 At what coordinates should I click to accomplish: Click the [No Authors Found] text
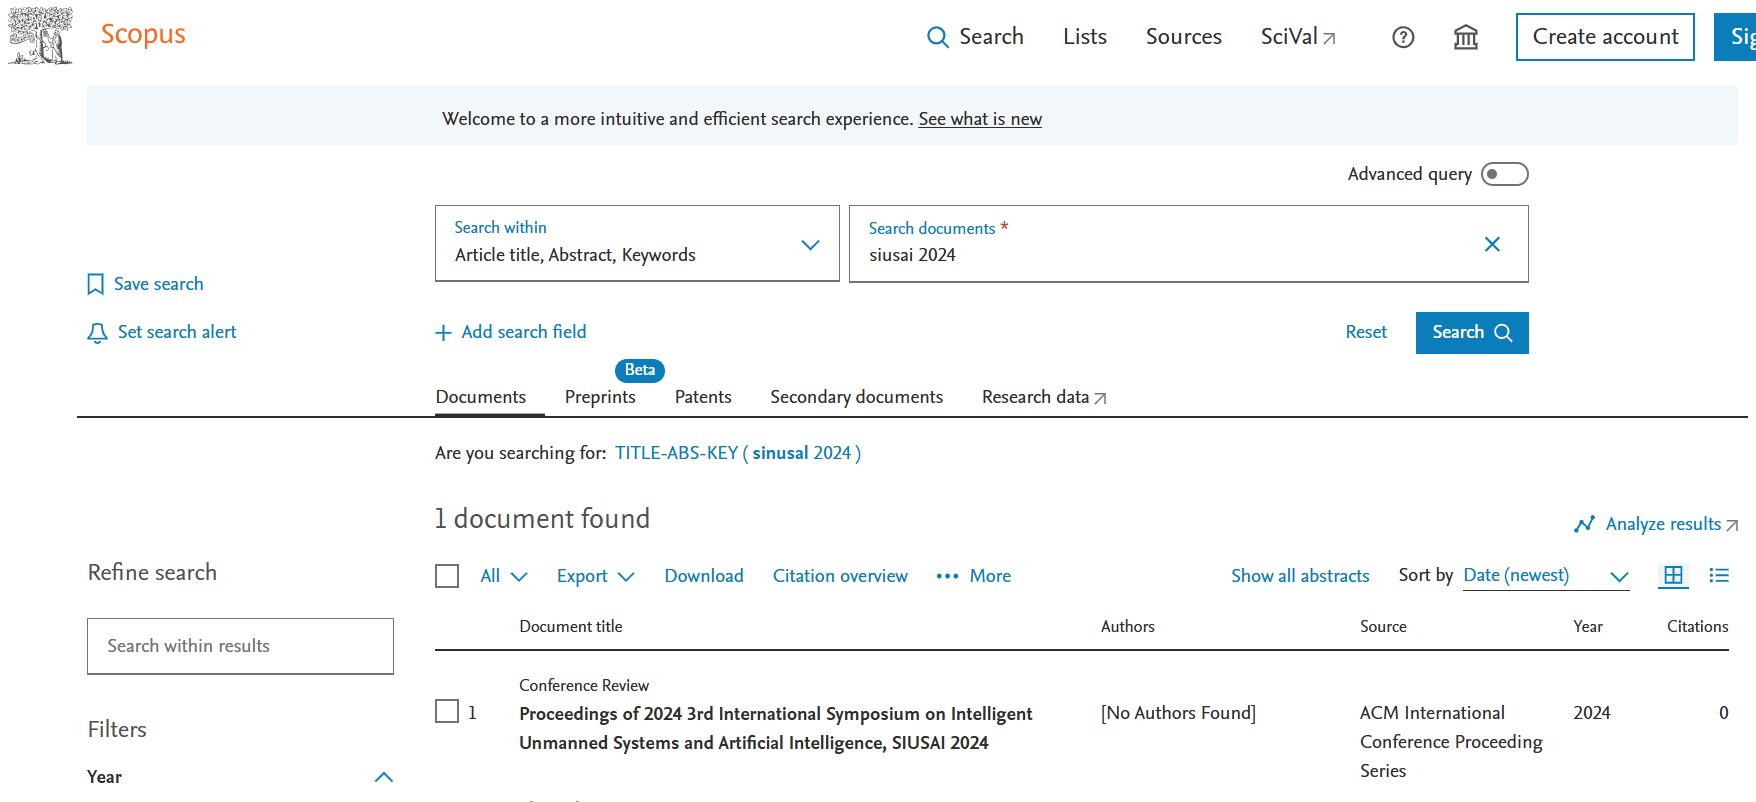tap(1178, 713)
